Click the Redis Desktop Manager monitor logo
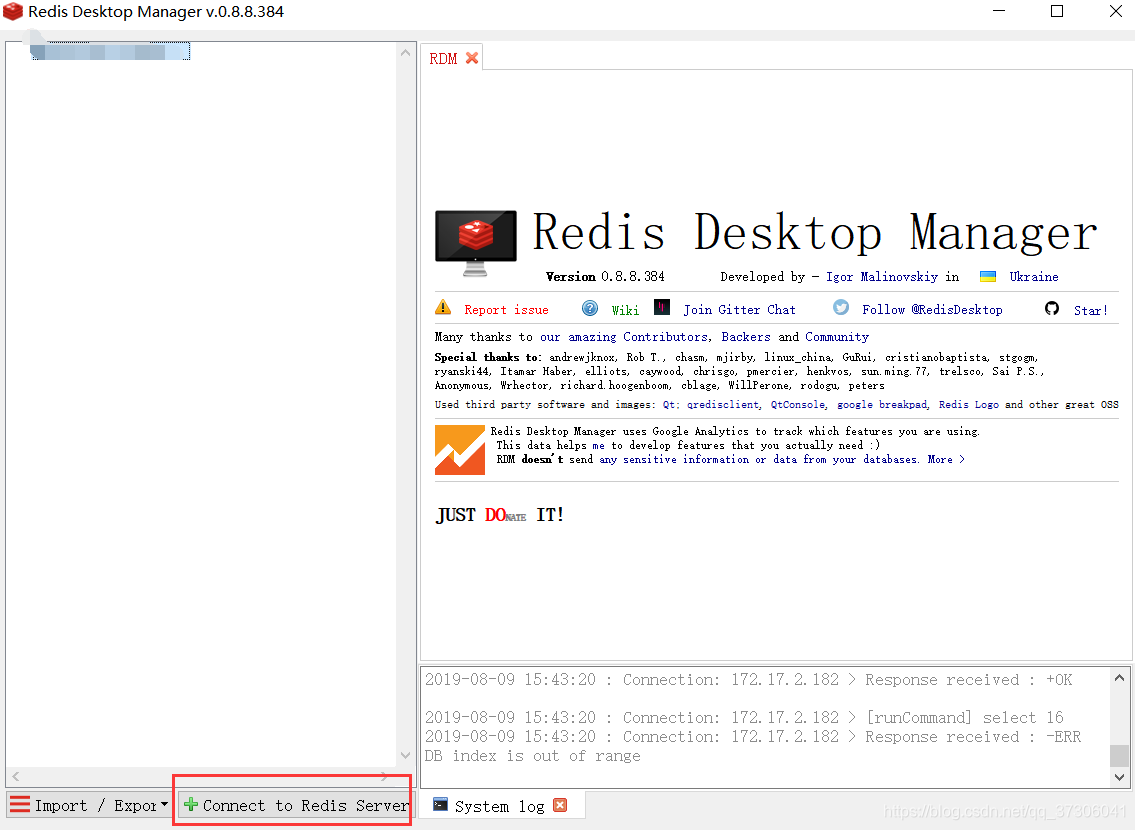The height and width of the screenshot is (830, 1135). (476, 242)
